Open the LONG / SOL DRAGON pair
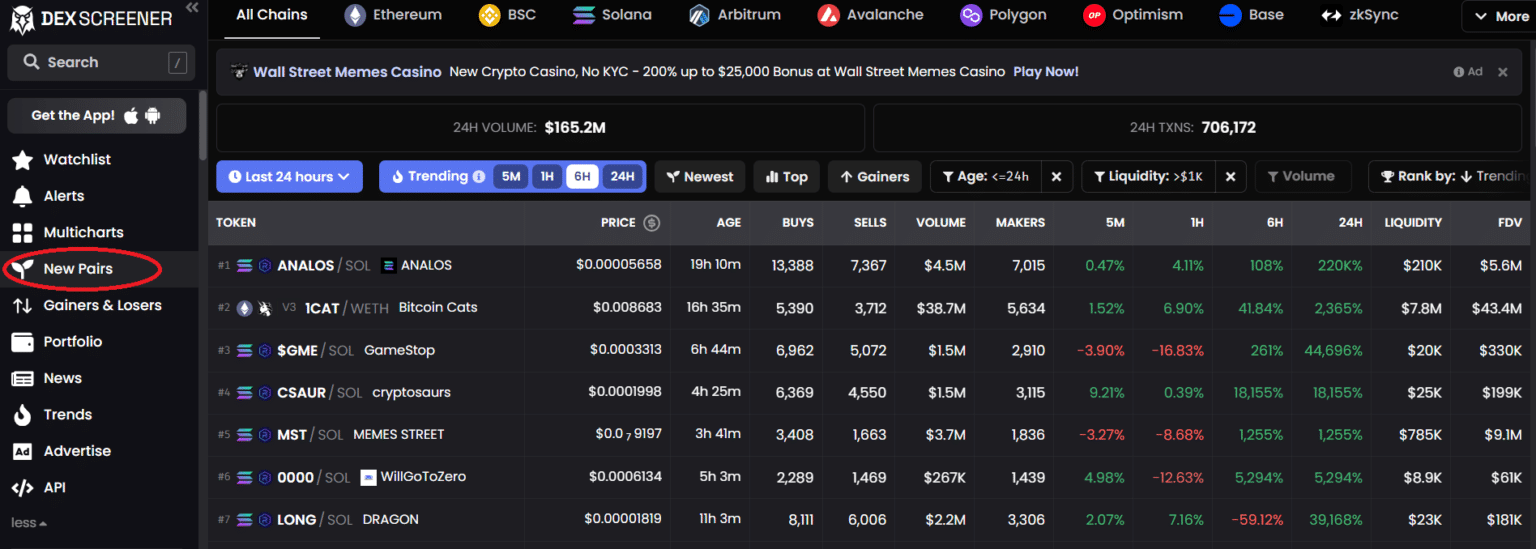The width and height of the screenshot is (1536, 549). click(872, 520)
